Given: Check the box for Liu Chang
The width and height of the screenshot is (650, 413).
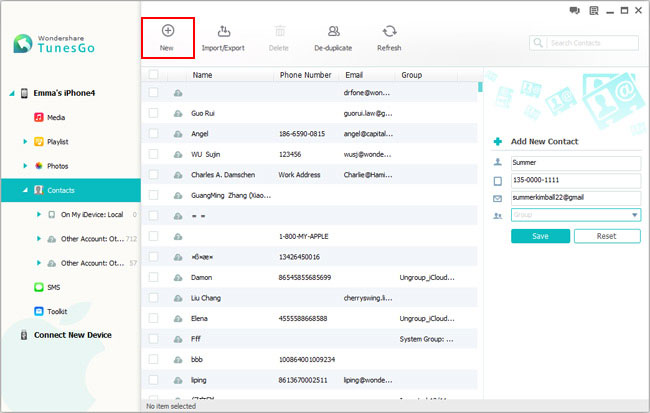Looking at the screenshot, I should 153,298.
